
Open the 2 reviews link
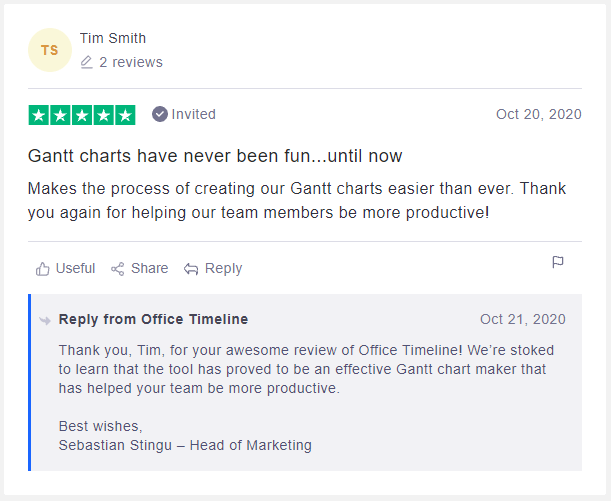tap(130, 62)
